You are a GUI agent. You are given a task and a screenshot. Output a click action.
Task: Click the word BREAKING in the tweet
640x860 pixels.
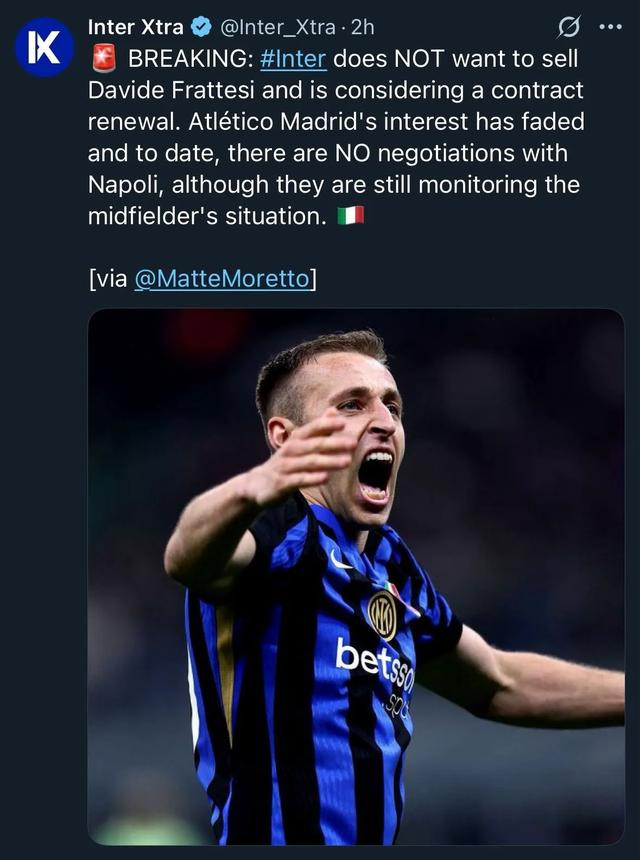187,59
